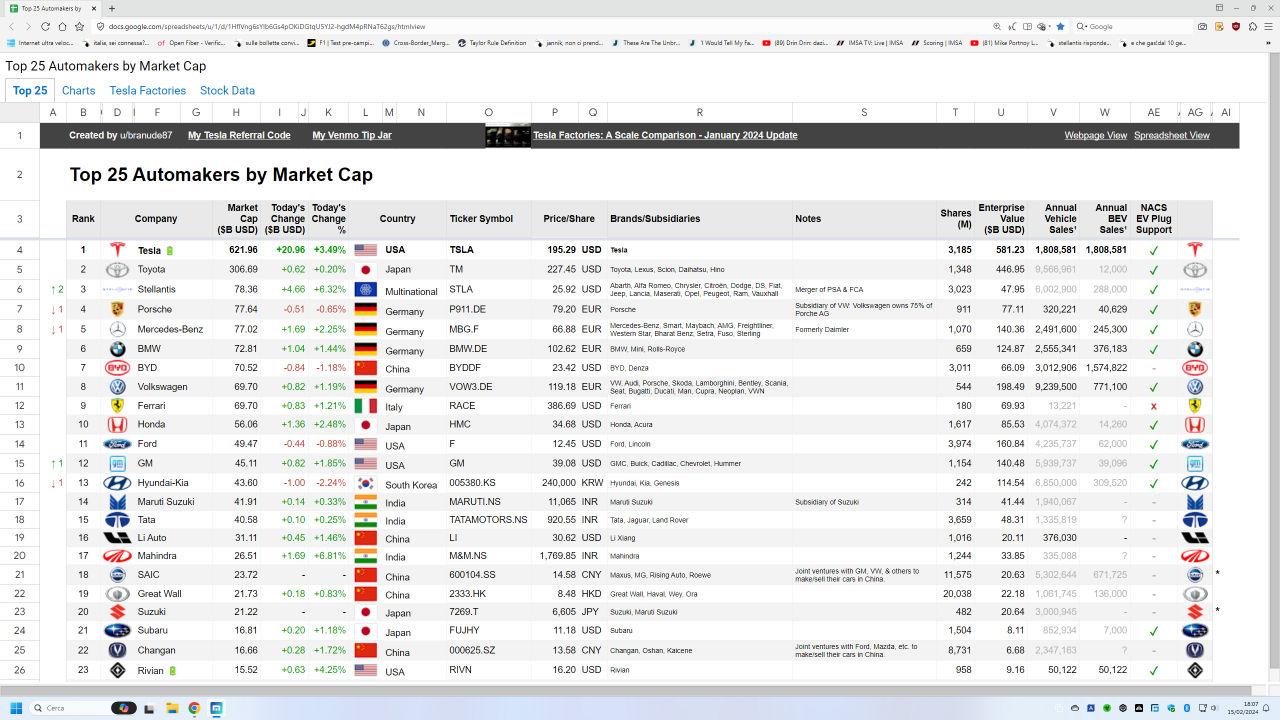Image resolution: width=1280 pixels, height=720 pixels.
Task: Click the Tesla logo beside the Tesla company name
Action: pos(118,250)
